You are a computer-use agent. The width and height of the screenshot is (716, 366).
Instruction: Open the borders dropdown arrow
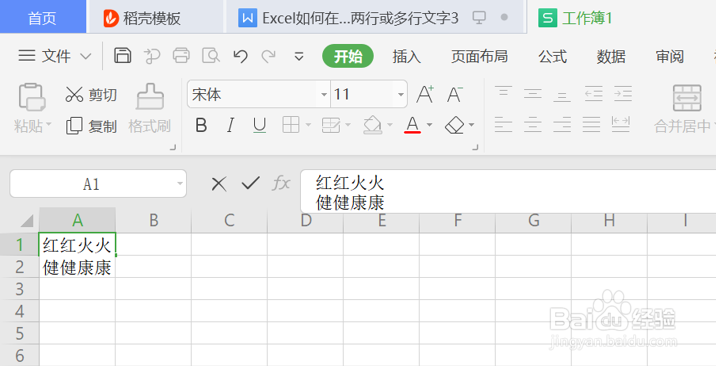(308, 125)
